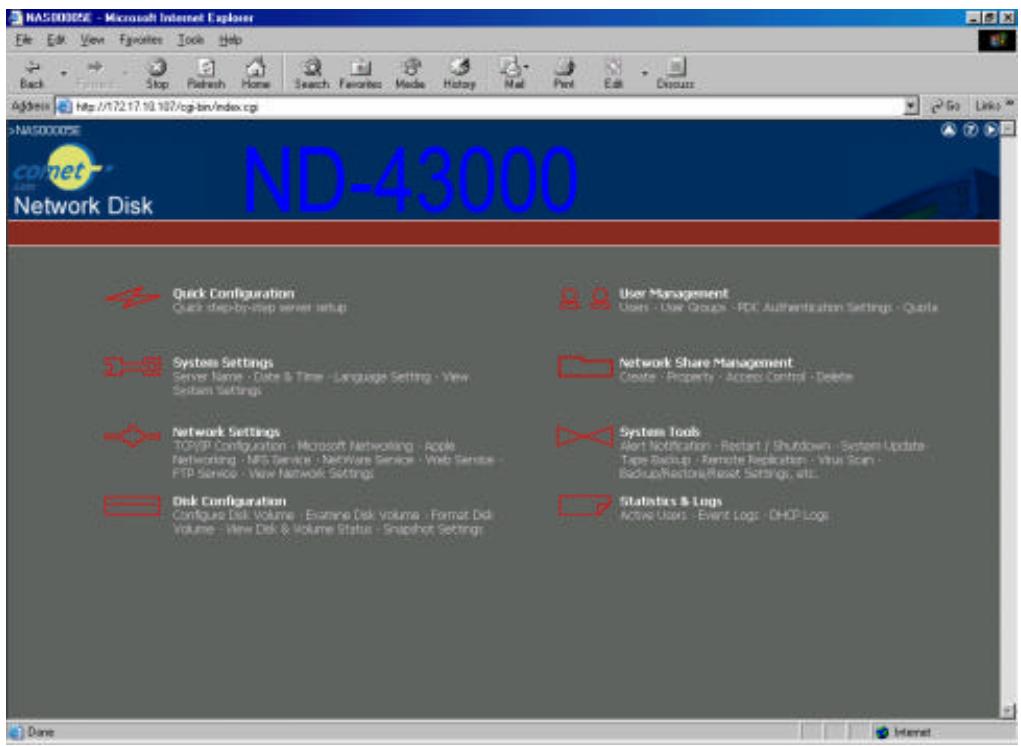Click the comet Network Disk logo
Viewport: 1021px width, 746px height.
point(82,181)
